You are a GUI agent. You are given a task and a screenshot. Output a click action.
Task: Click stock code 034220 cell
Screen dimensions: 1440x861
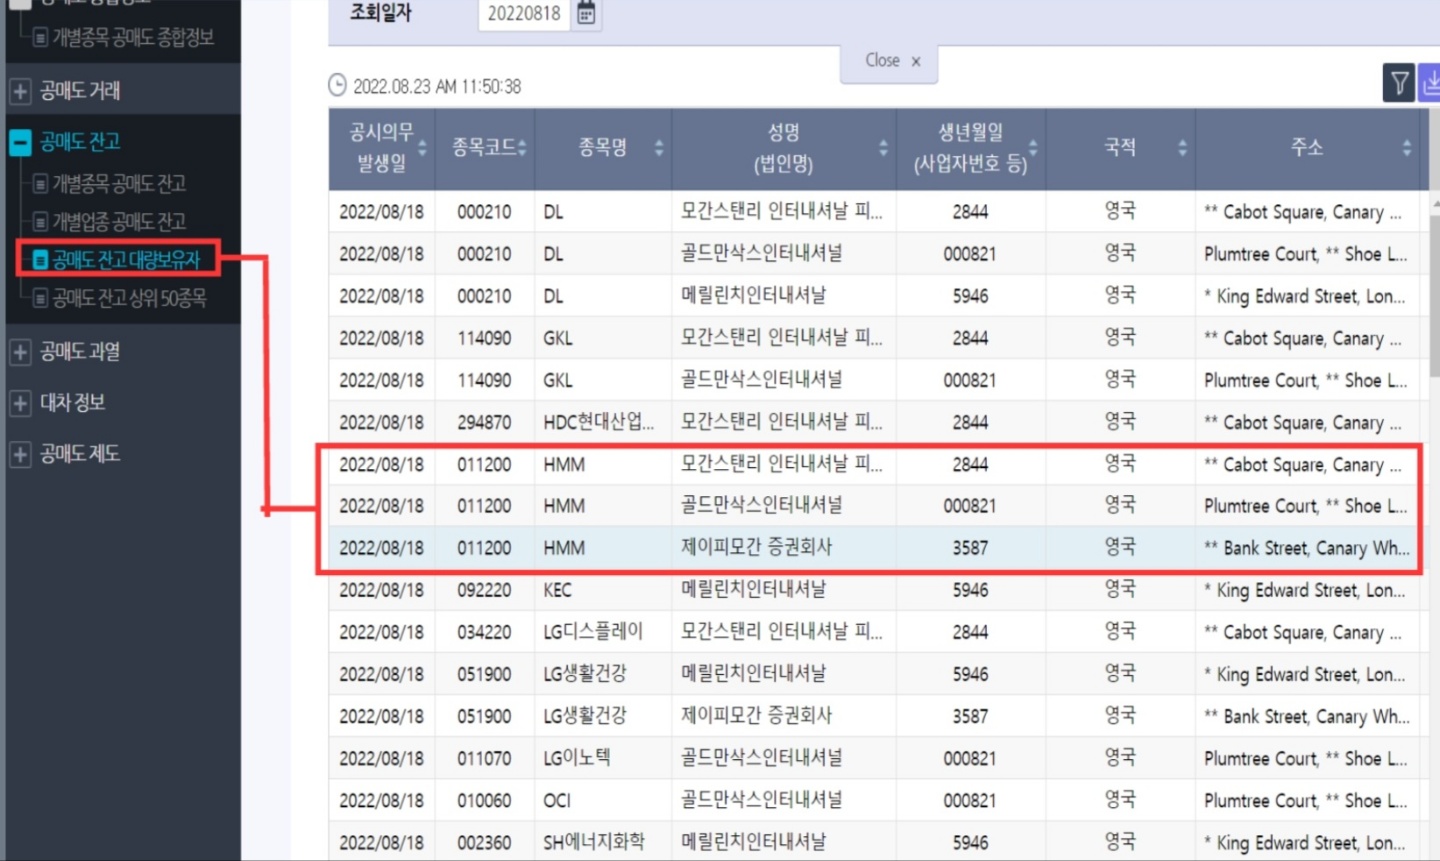coord(484,632)
